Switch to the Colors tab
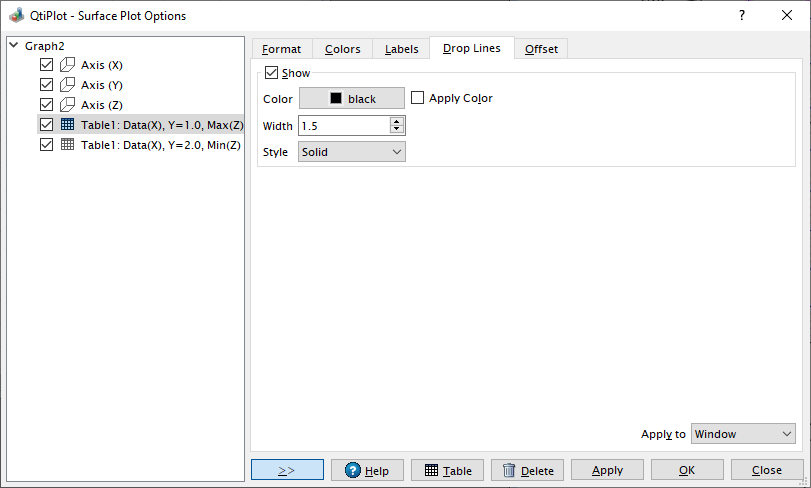The image size is (811, 488). pos(342,49)
